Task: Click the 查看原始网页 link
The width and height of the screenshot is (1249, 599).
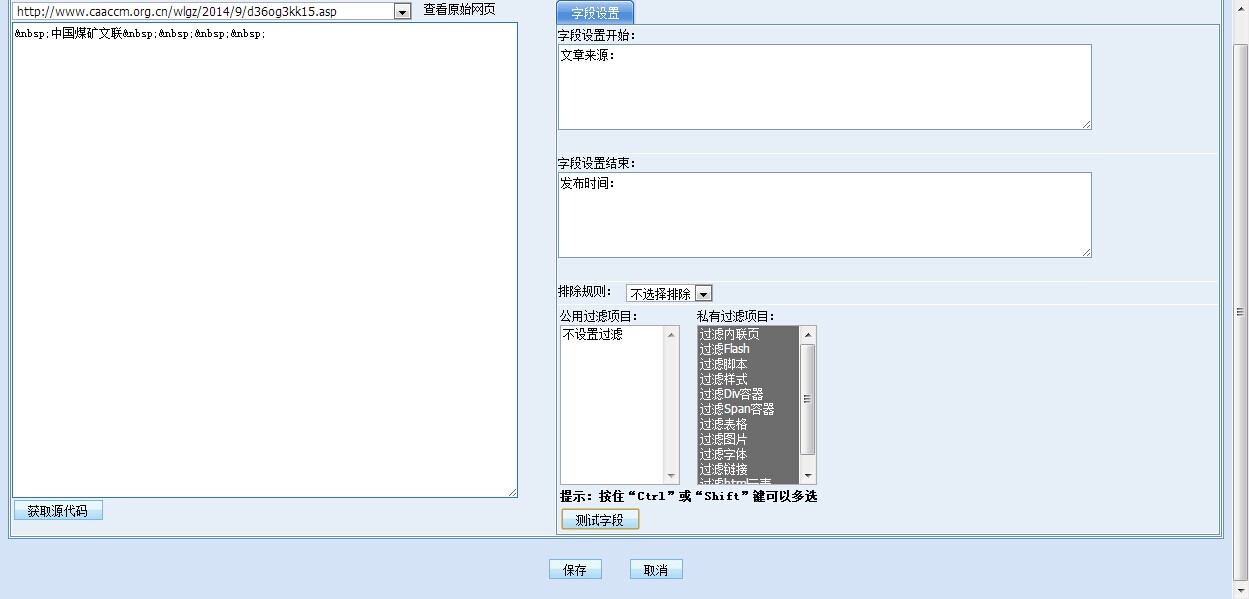Action: 459,10
